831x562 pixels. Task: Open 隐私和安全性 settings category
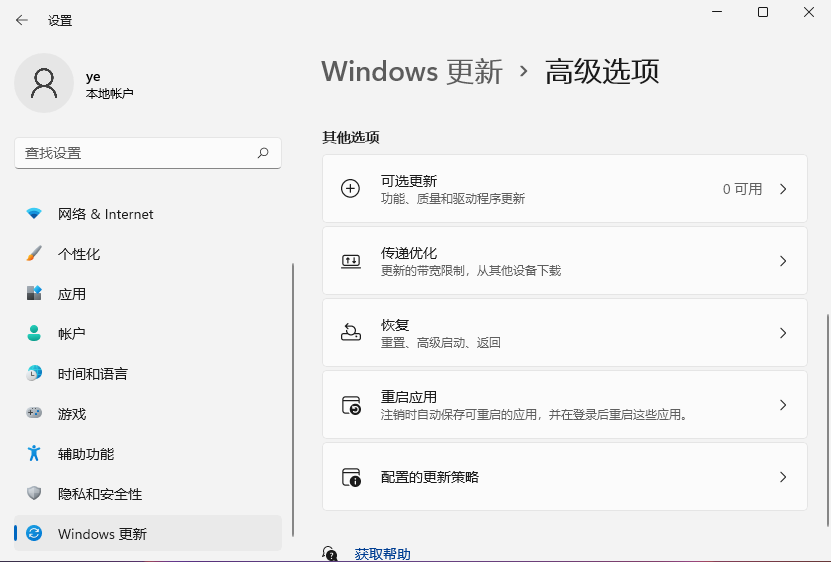(x=148, y=494)
